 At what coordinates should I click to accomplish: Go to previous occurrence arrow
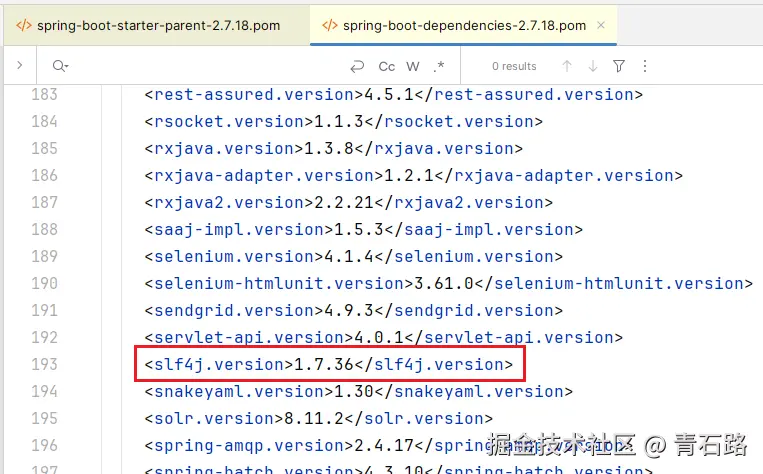567,66
